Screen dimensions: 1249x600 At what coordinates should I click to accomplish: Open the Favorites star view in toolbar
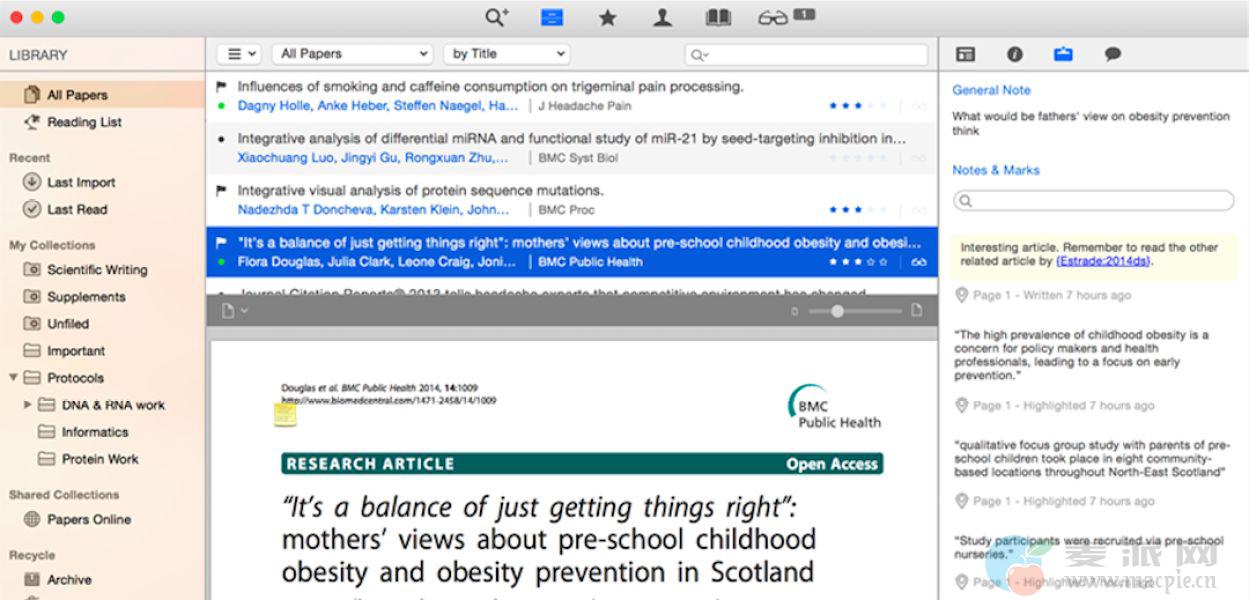point(607,17)
